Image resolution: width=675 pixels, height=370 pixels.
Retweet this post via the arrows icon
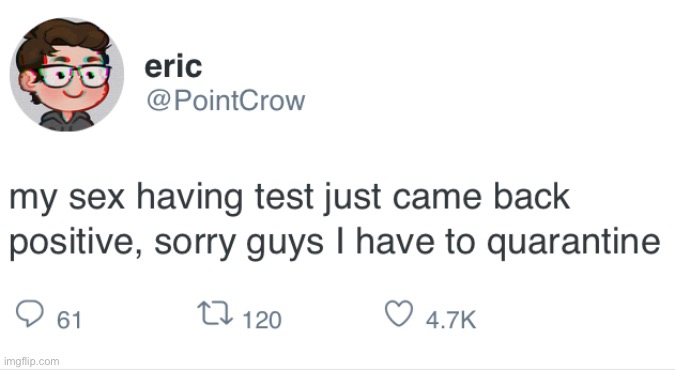(215, 313)
